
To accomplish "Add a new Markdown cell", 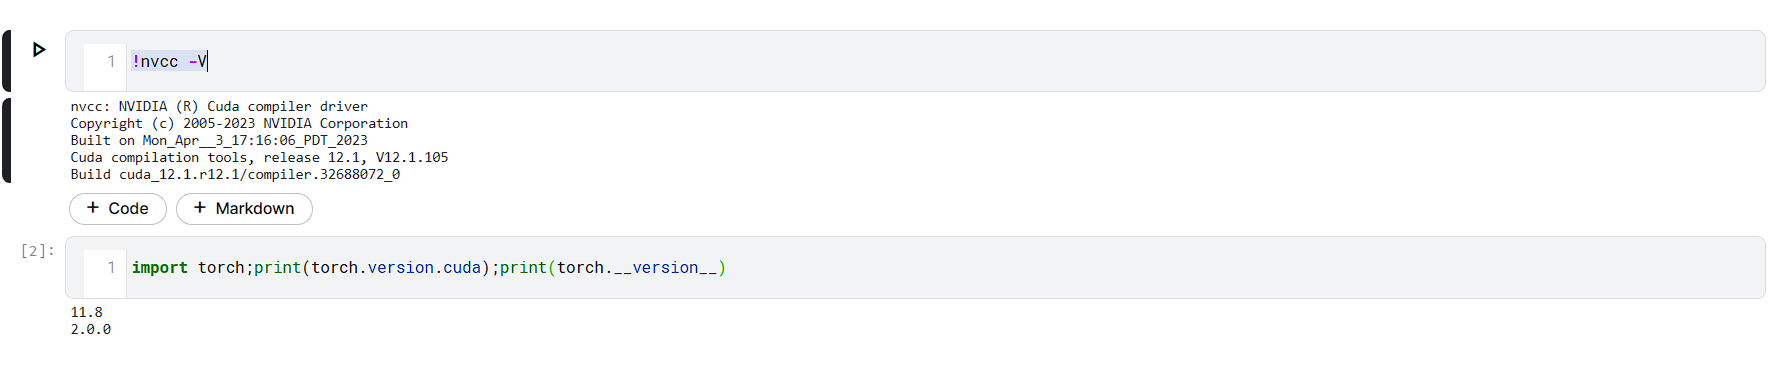I will (244, 208).
